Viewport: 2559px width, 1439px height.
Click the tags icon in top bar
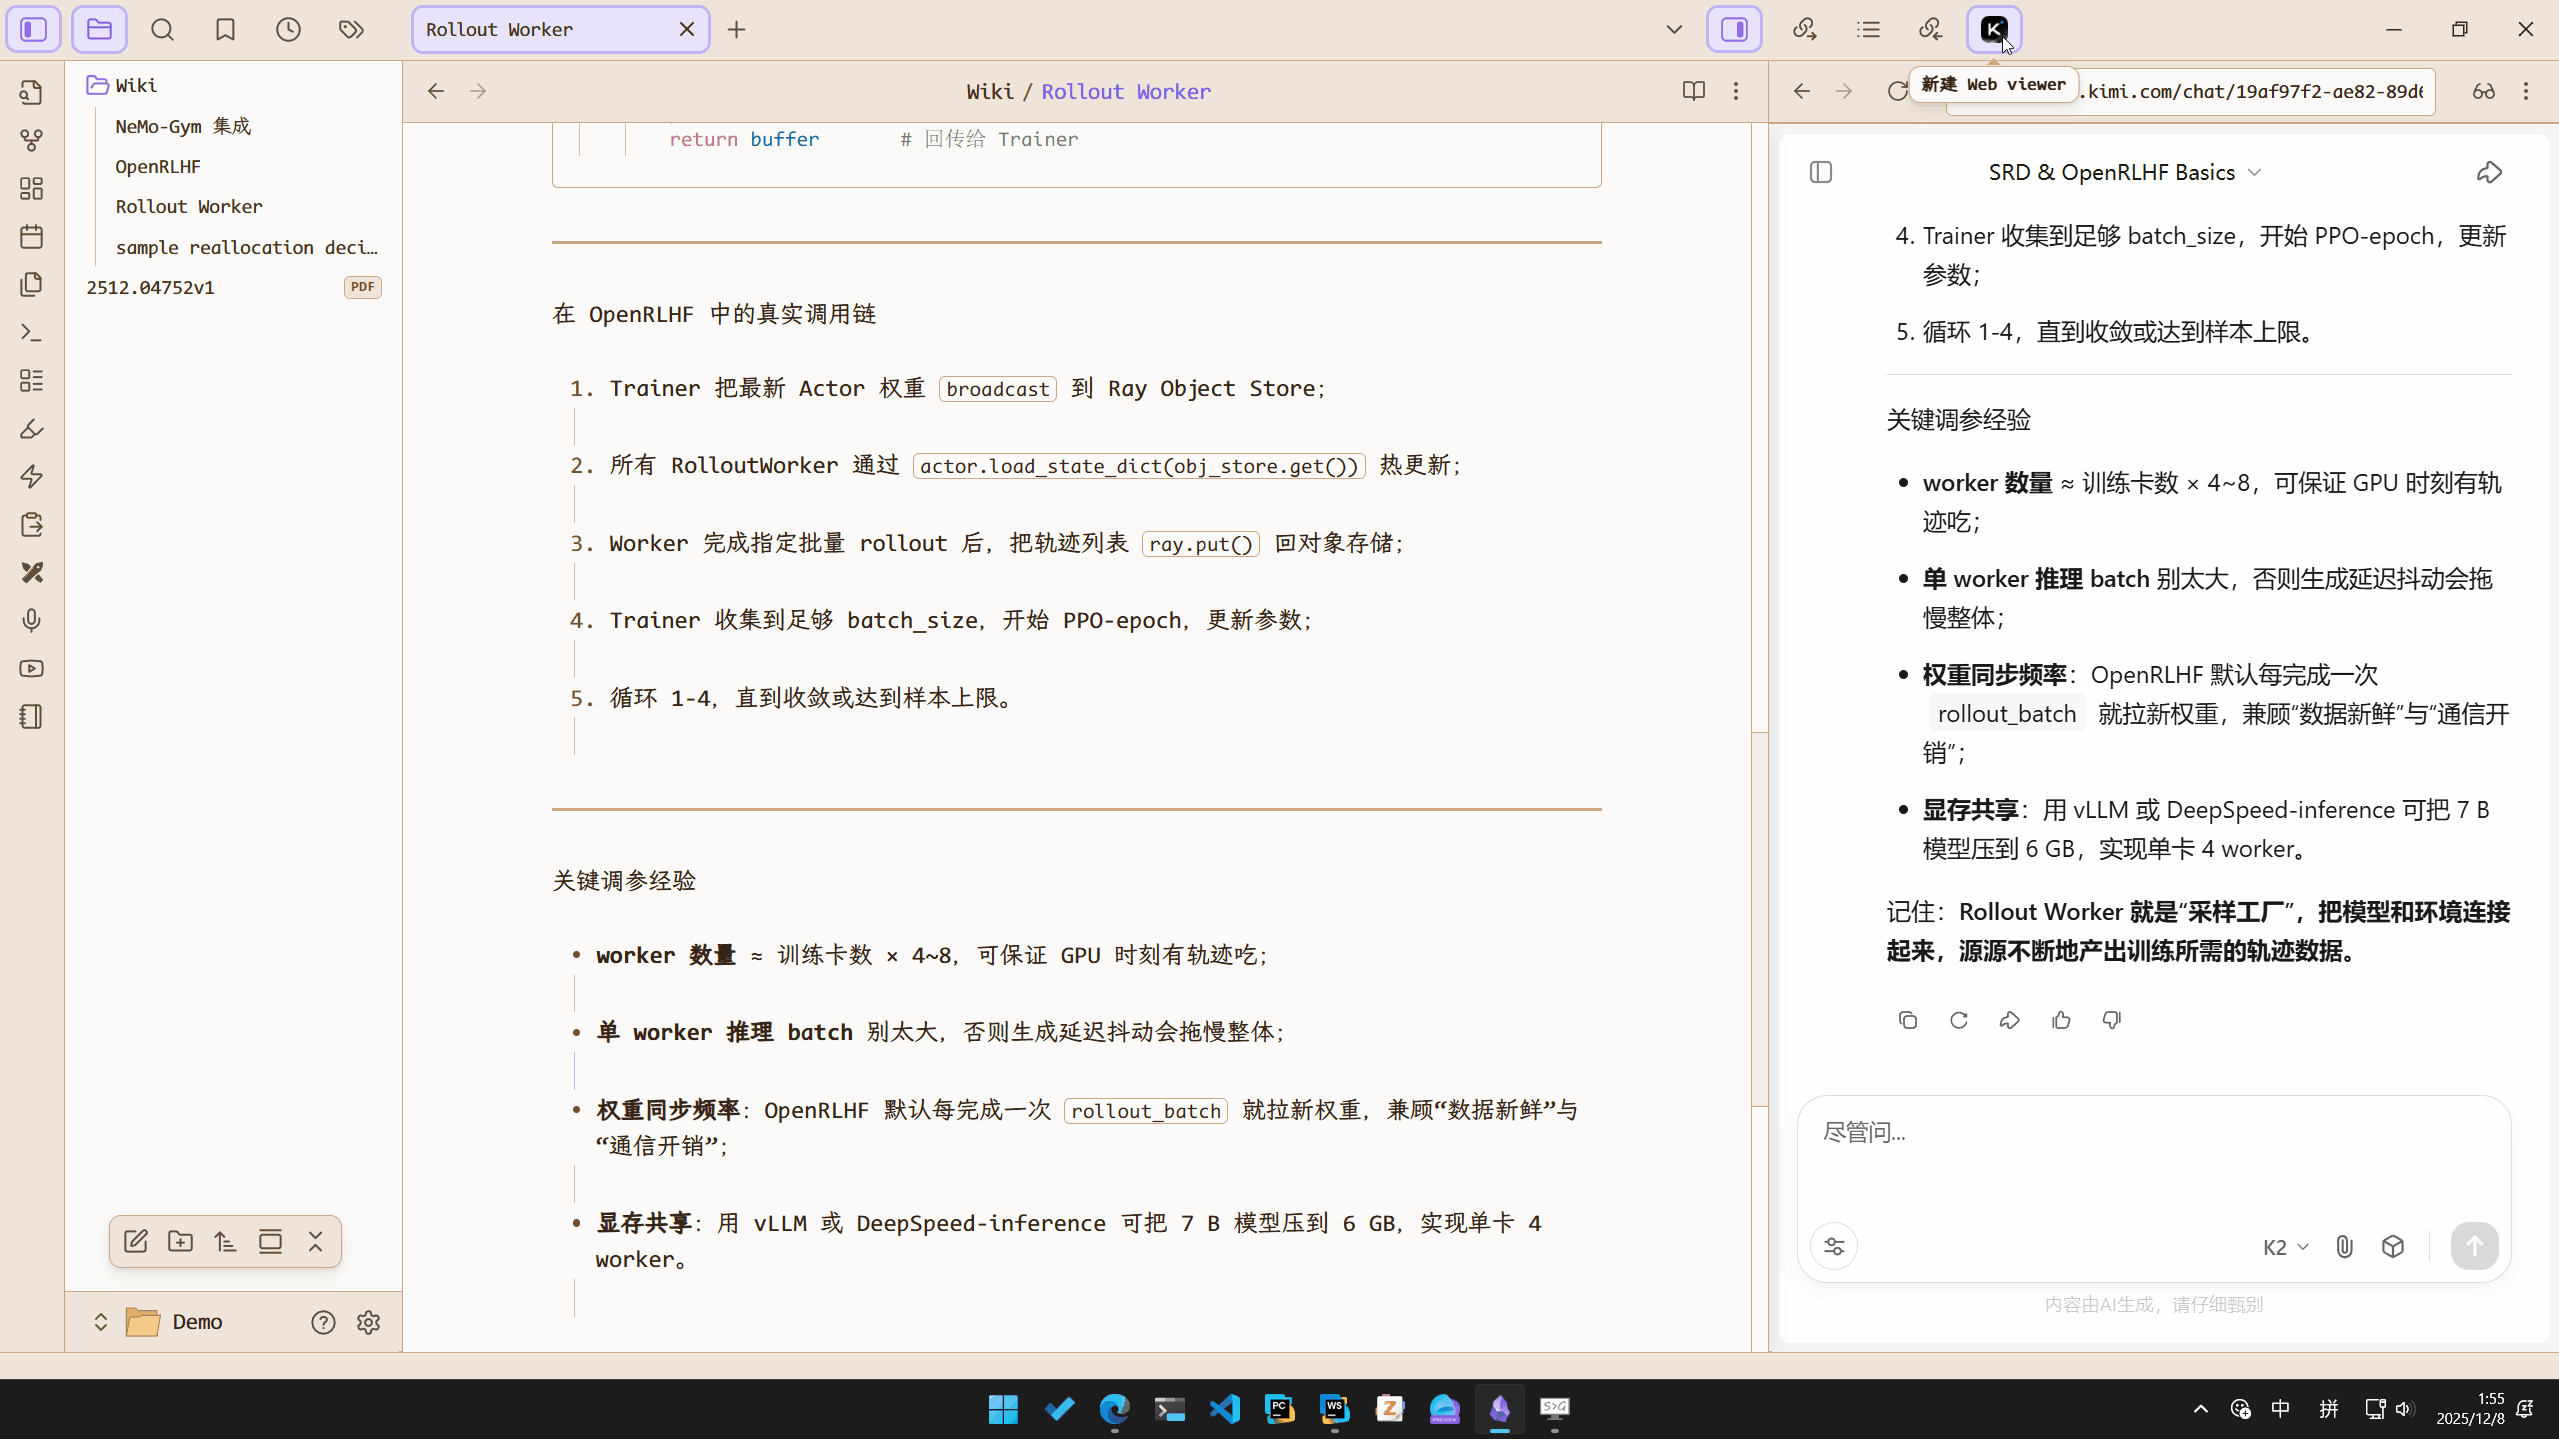(351, 30)
